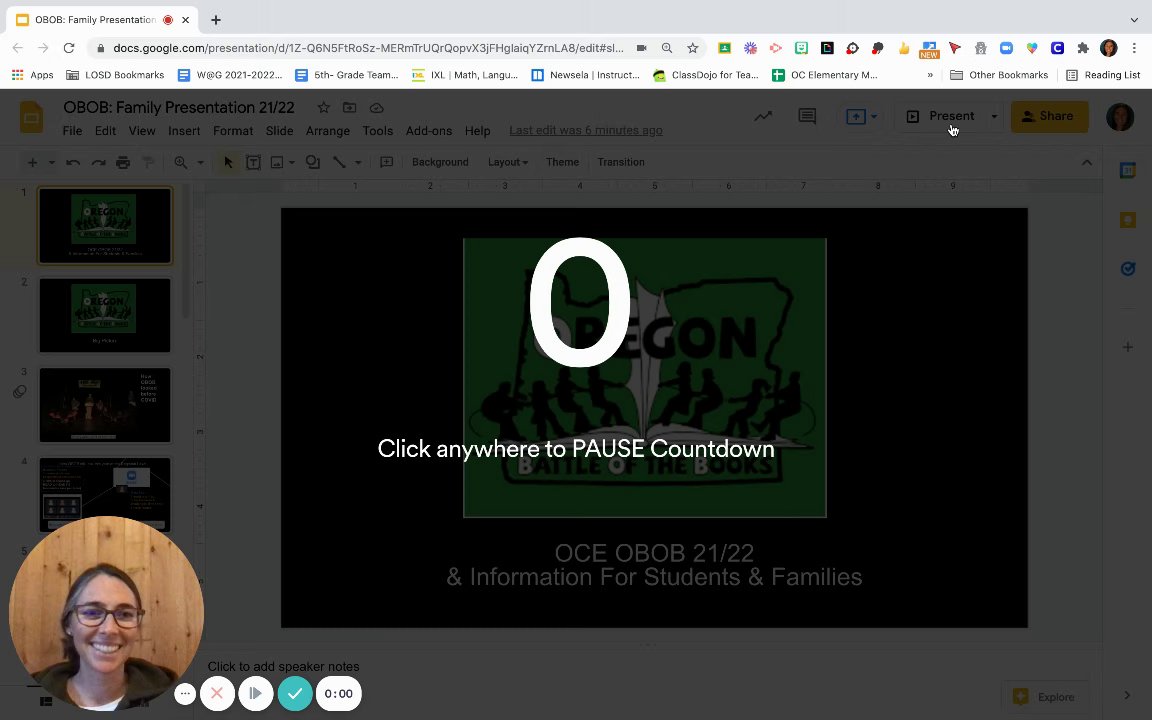This screenshot has width=1152, height=720.
Task: Star the OBOB presentation document
Action: (x=323, y=108)
